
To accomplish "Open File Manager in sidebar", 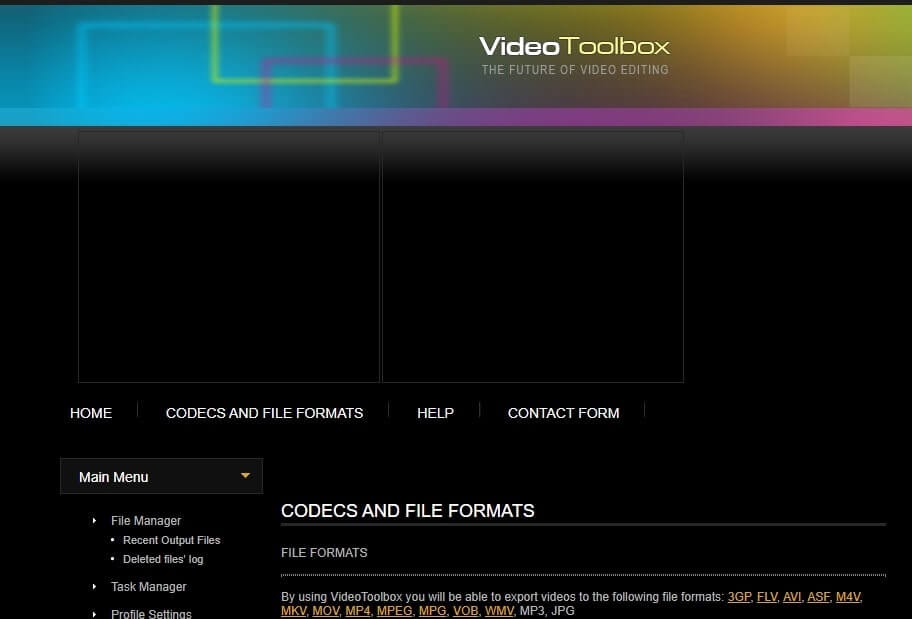I will pos(146,521).
